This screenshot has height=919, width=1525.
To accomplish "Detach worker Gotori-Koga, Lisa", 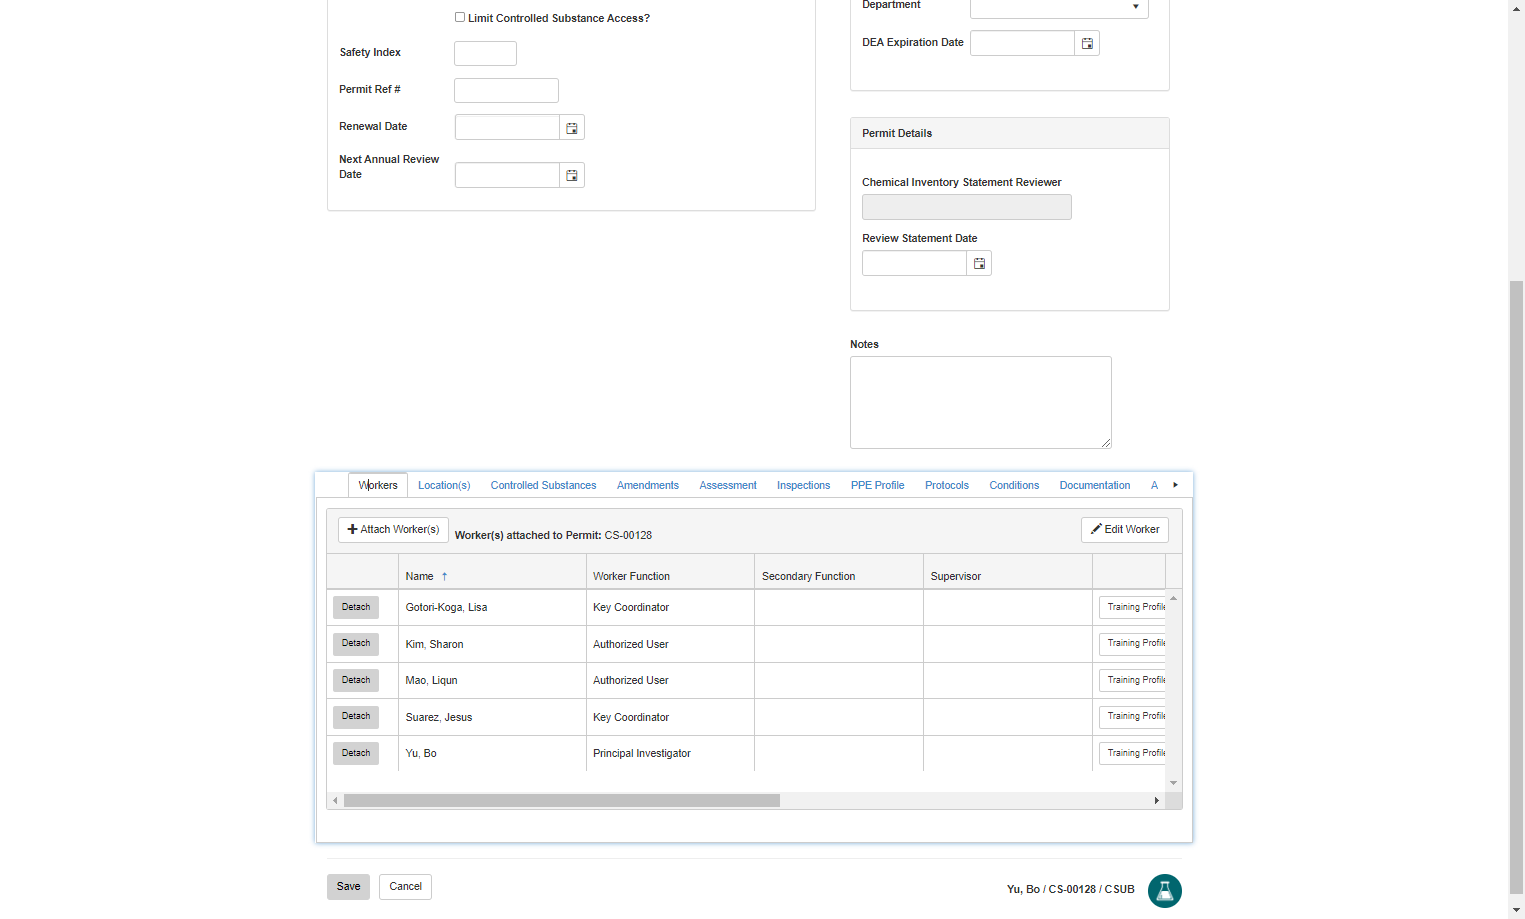I will point(356,608).
